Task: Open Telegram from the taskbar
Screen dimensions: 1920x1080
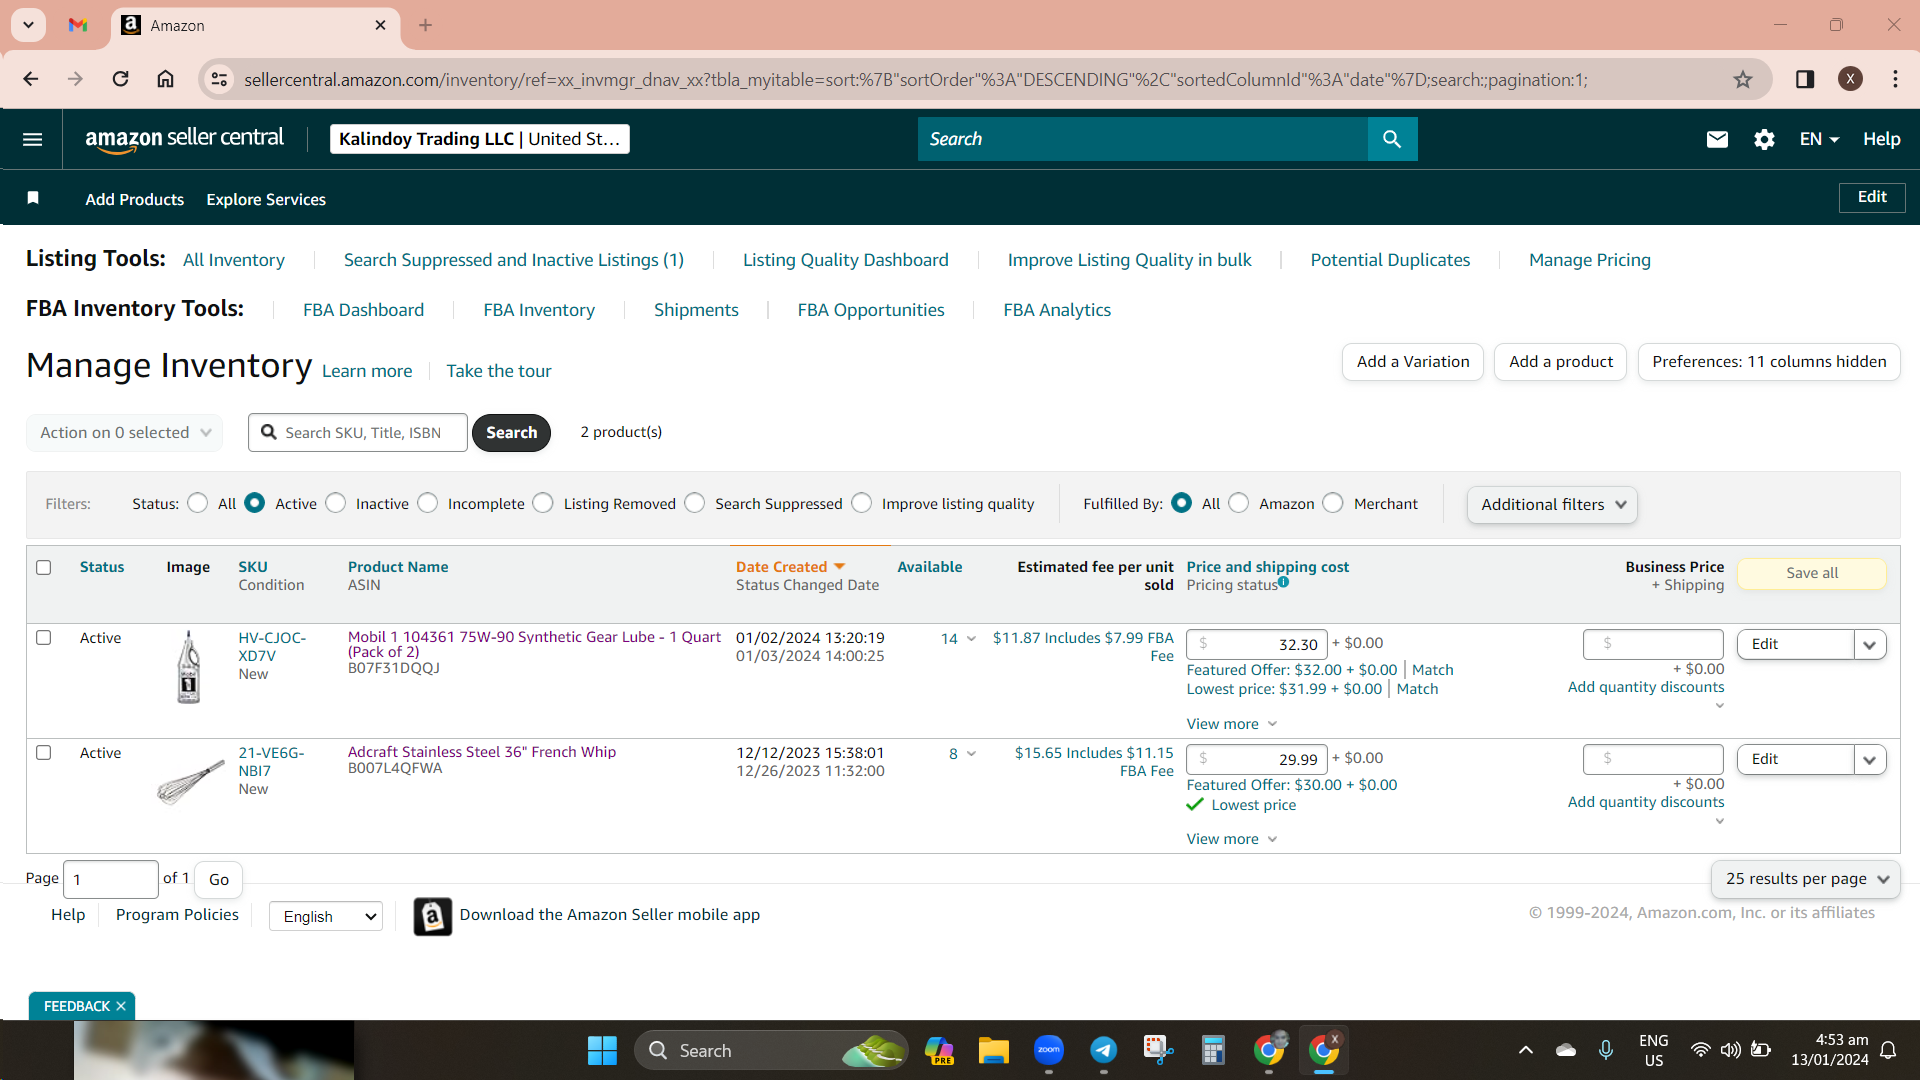Action: (x=1103, y=1050)
